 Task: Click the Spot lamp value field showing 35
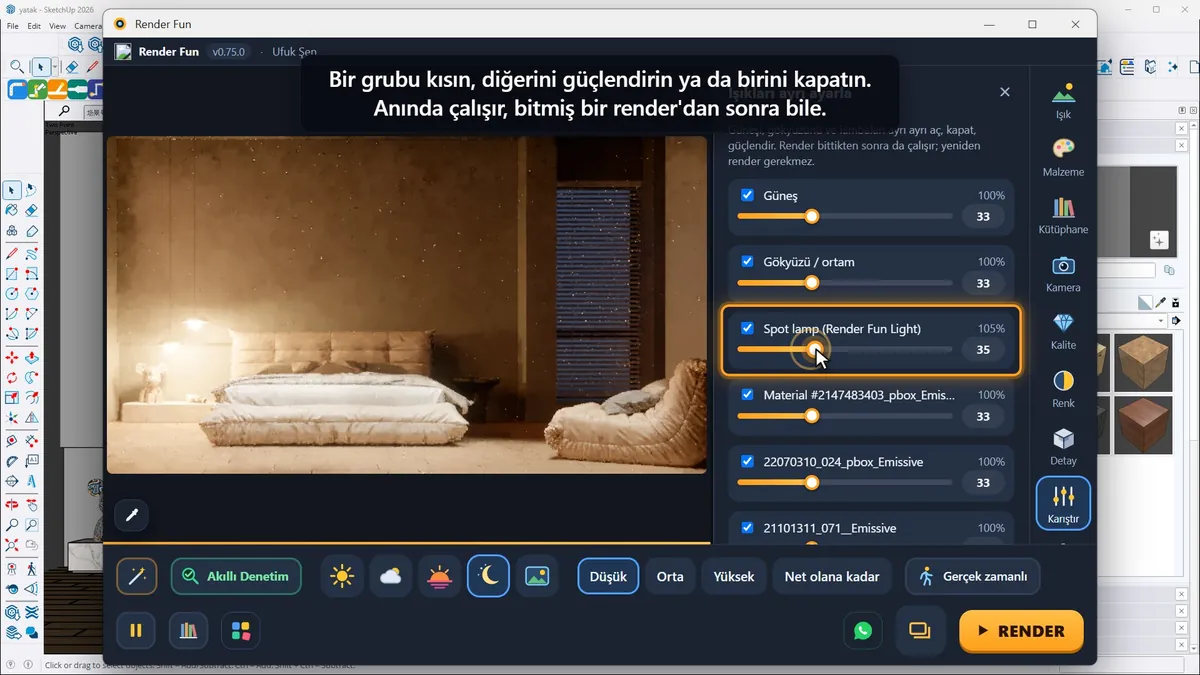pos(983,350)
